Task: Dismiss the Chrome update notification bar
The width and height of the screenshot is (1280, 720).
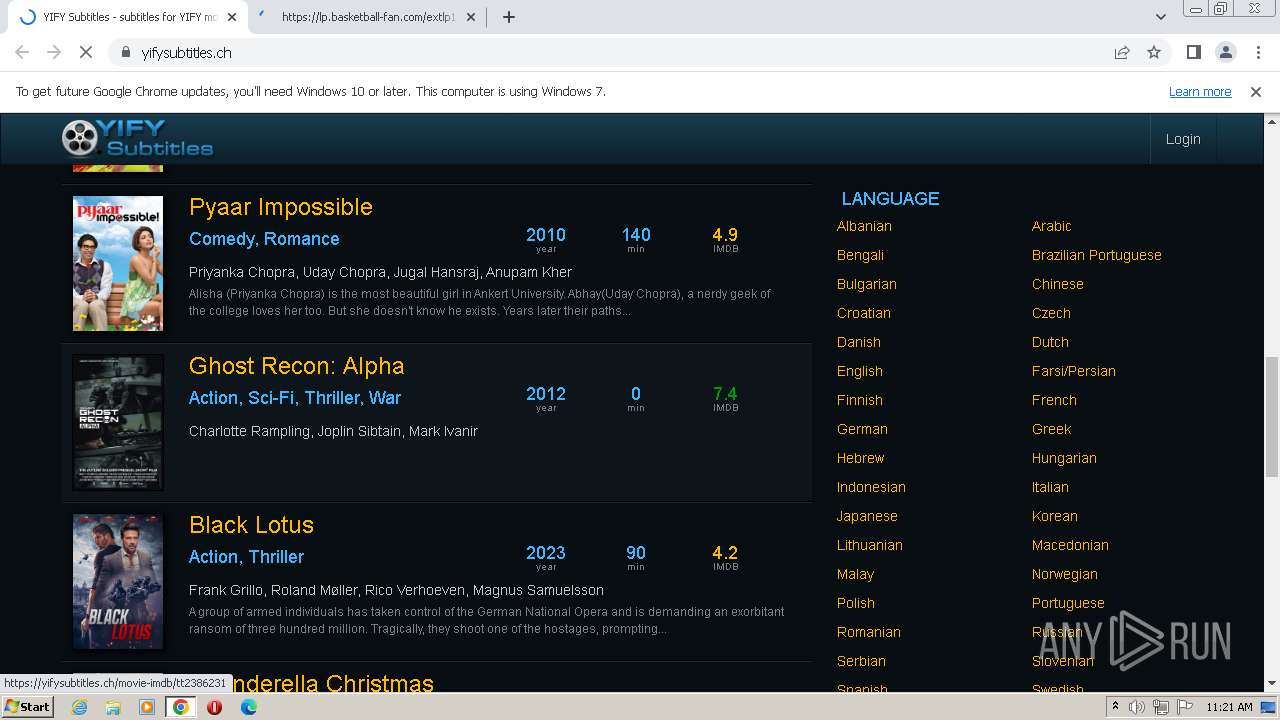Action: click(x=1256, y=91)
